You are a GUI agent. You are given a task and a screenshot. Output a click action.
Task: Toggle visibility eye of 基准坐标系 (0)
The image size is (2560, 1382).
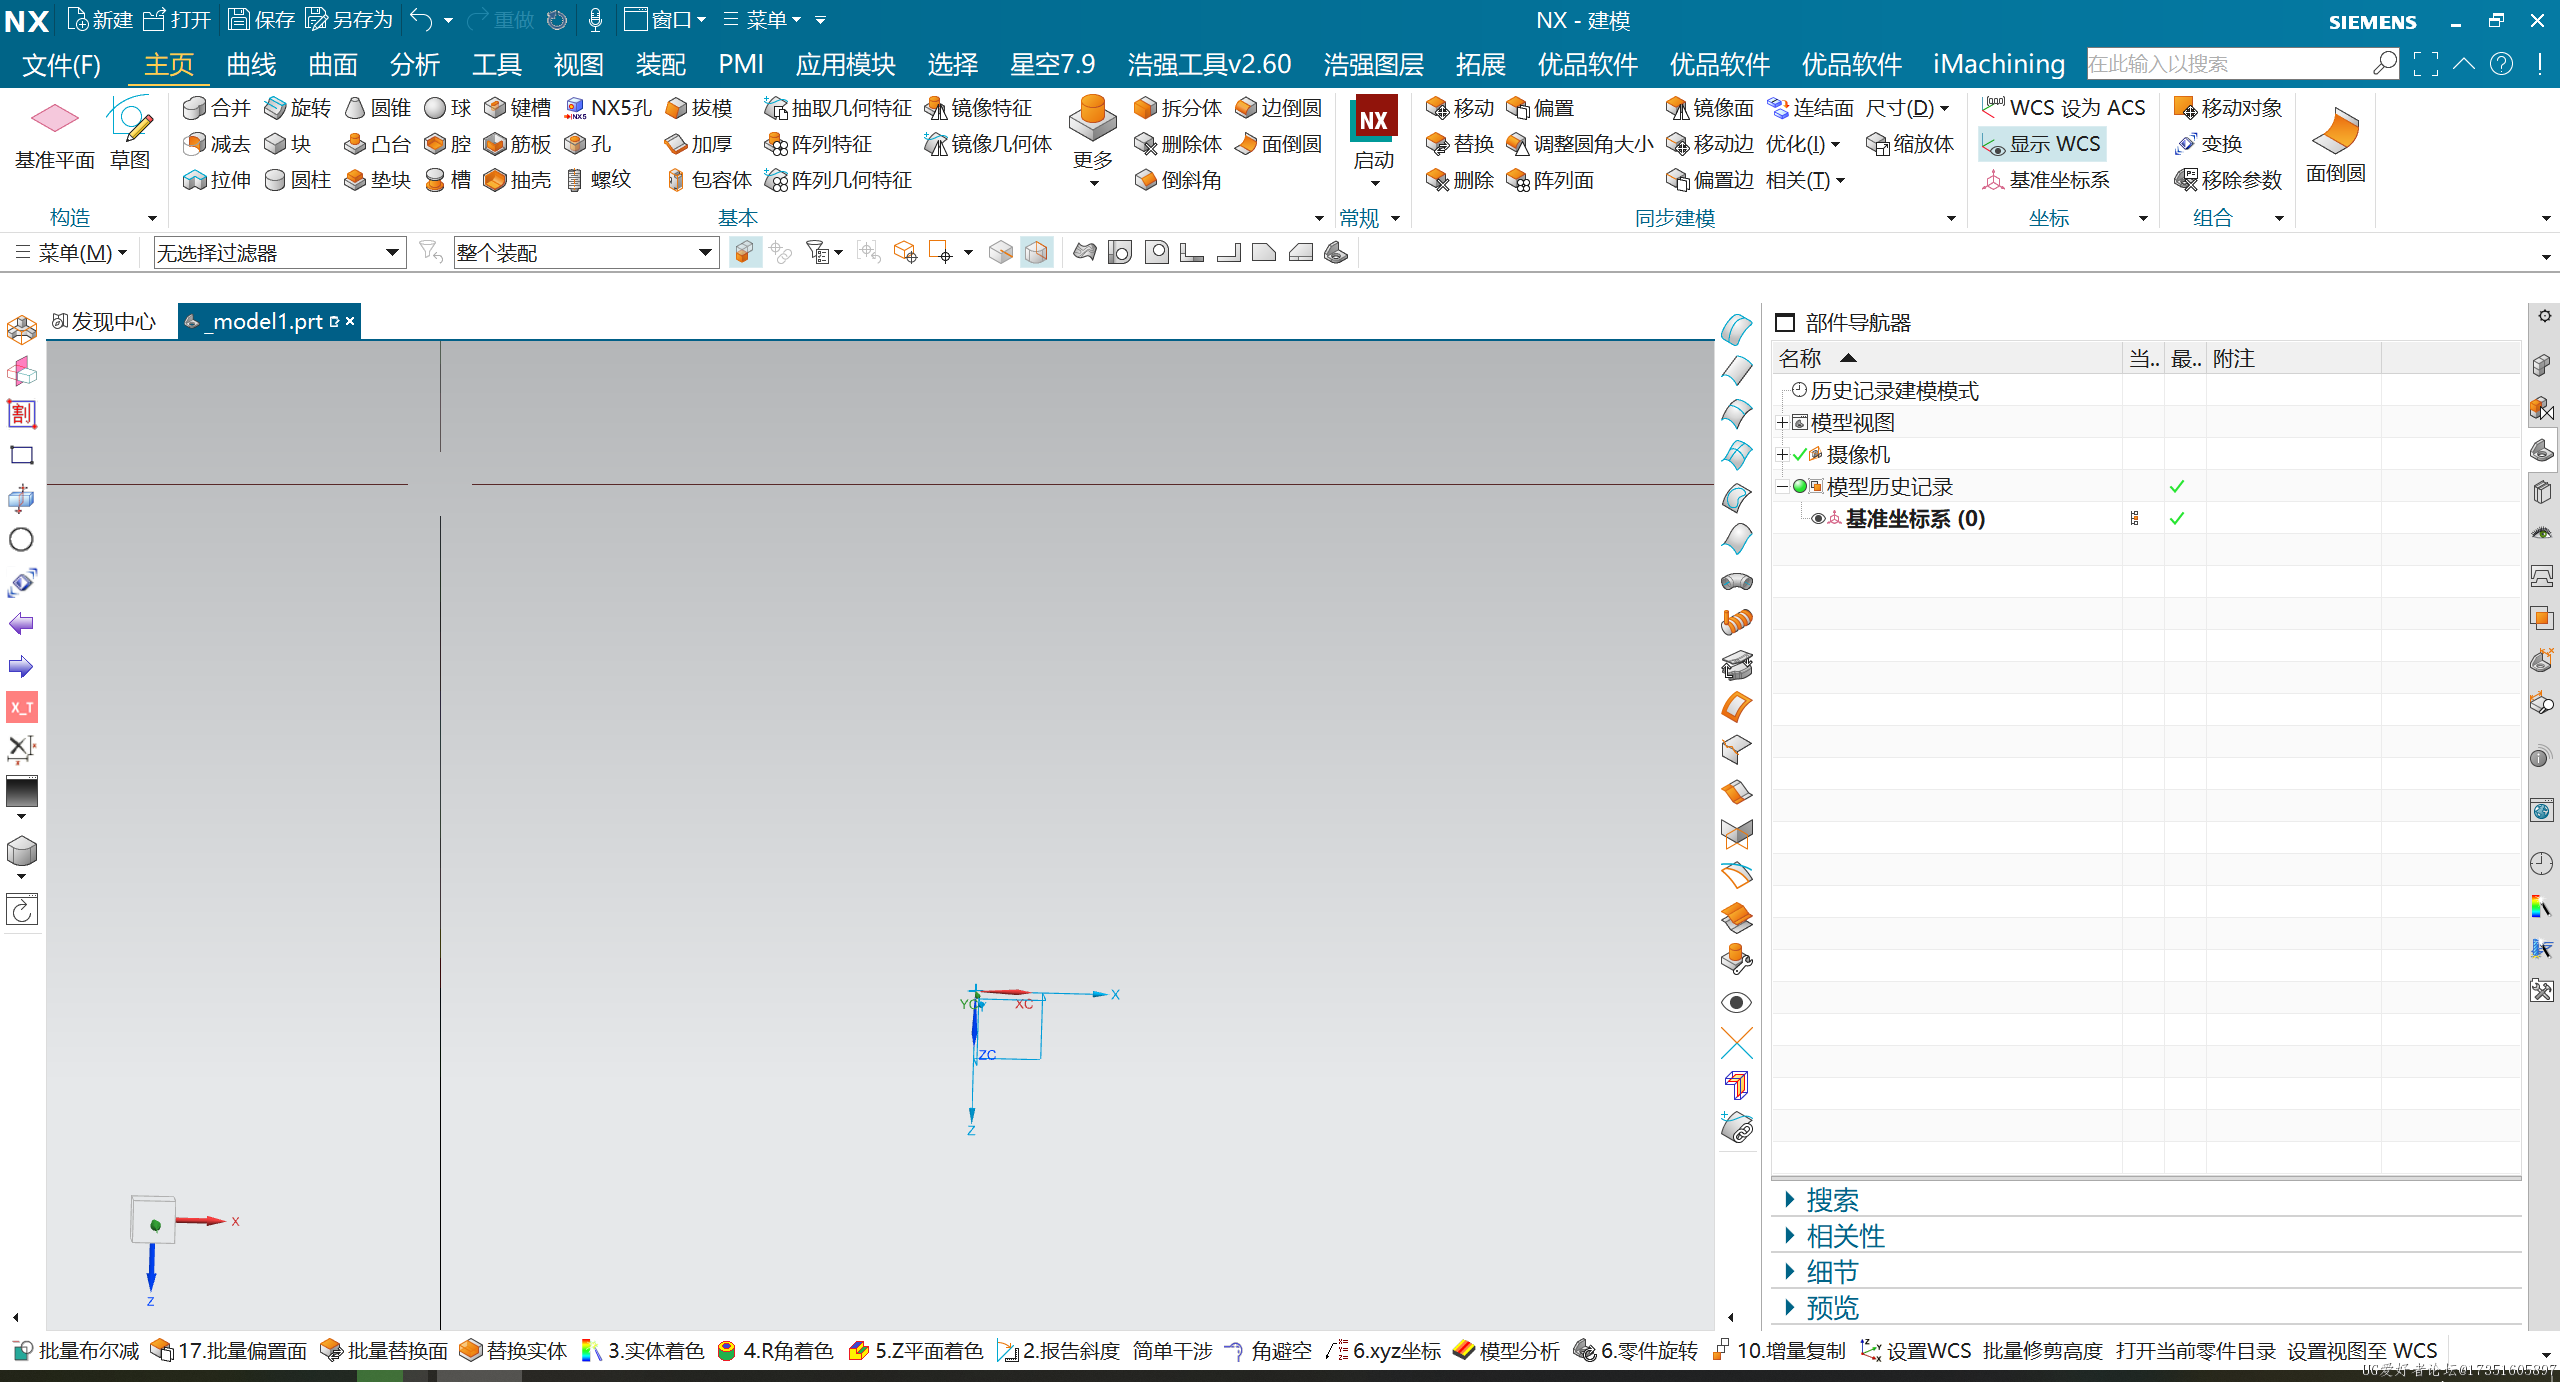[1818, 518]
